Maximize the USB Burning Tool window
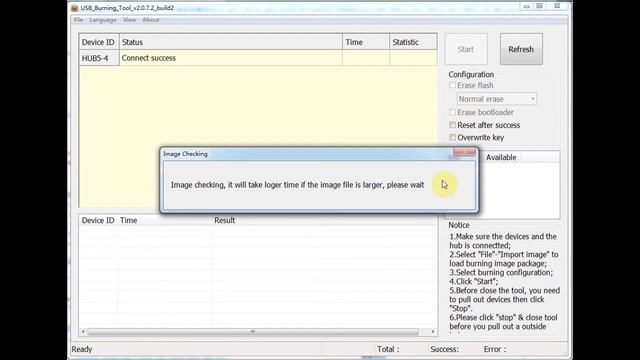This screenshot has height=360, width=640. click(x=540, y=6)
